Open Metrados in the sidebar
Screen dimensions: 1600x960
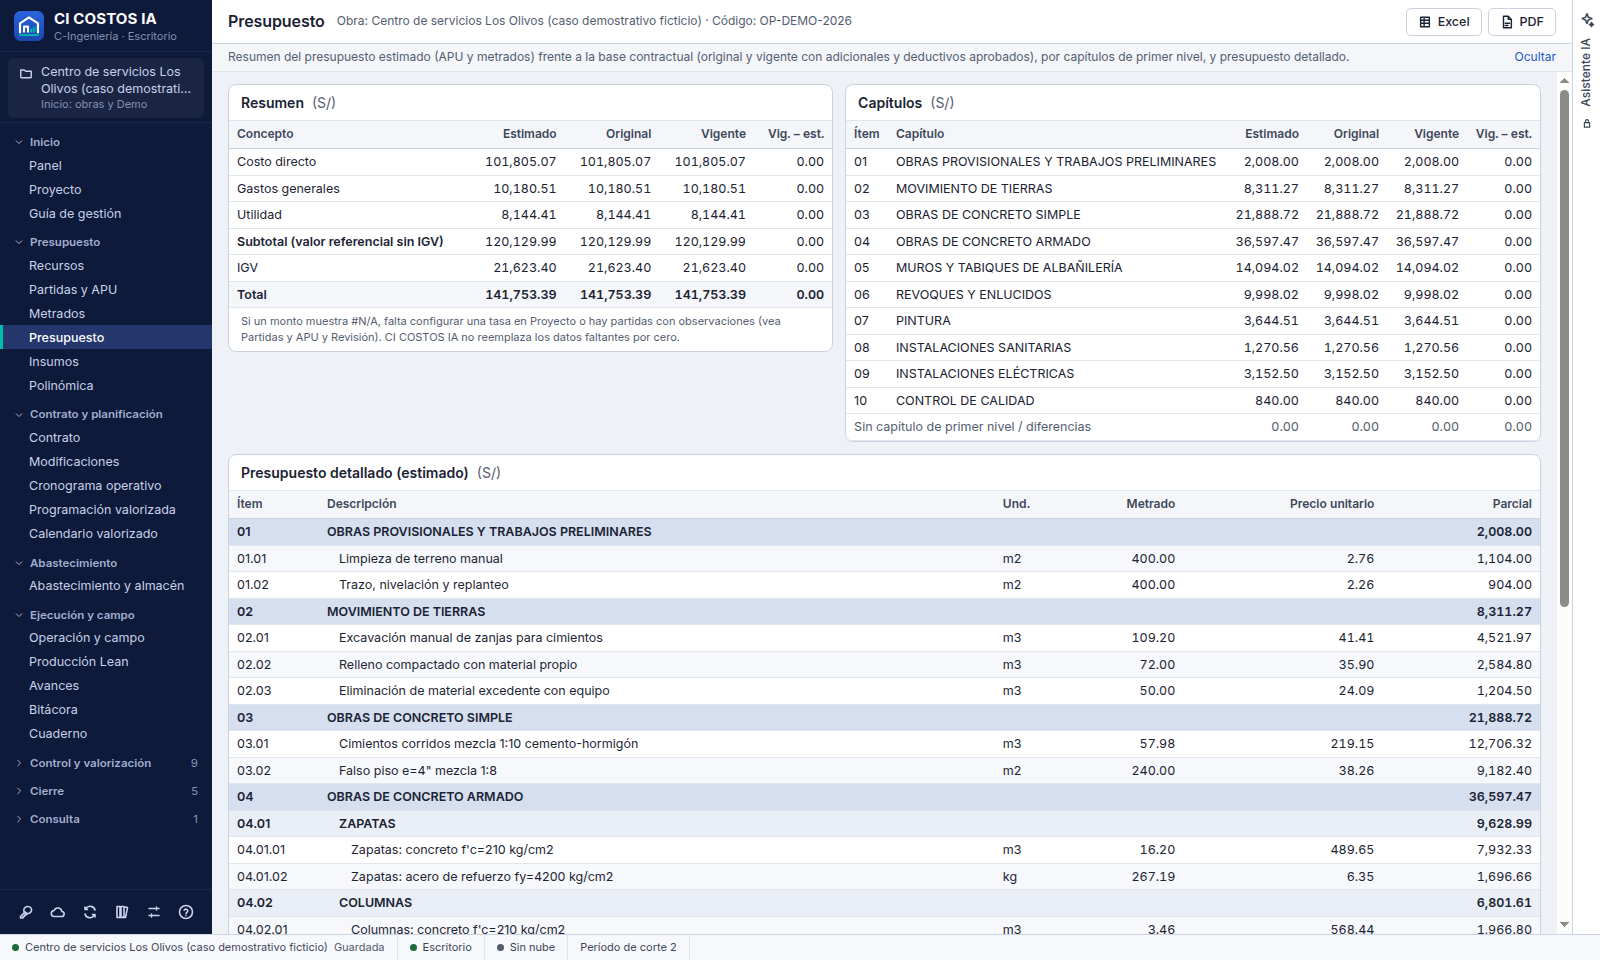(x=106, y=314)
